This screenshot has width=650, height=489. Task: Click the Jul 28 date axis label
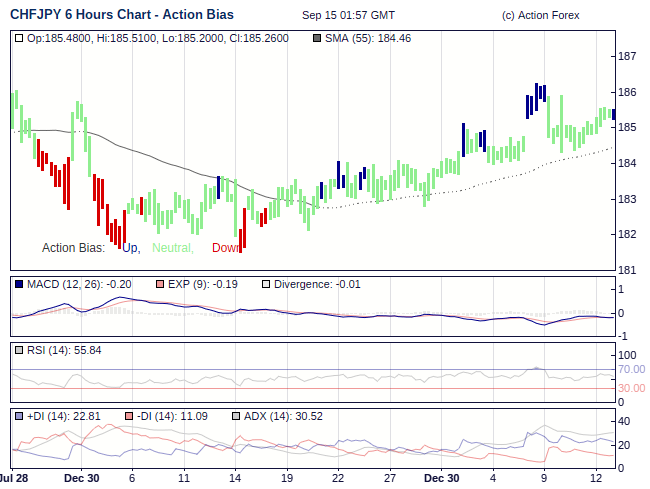click(x=13, y=479)
